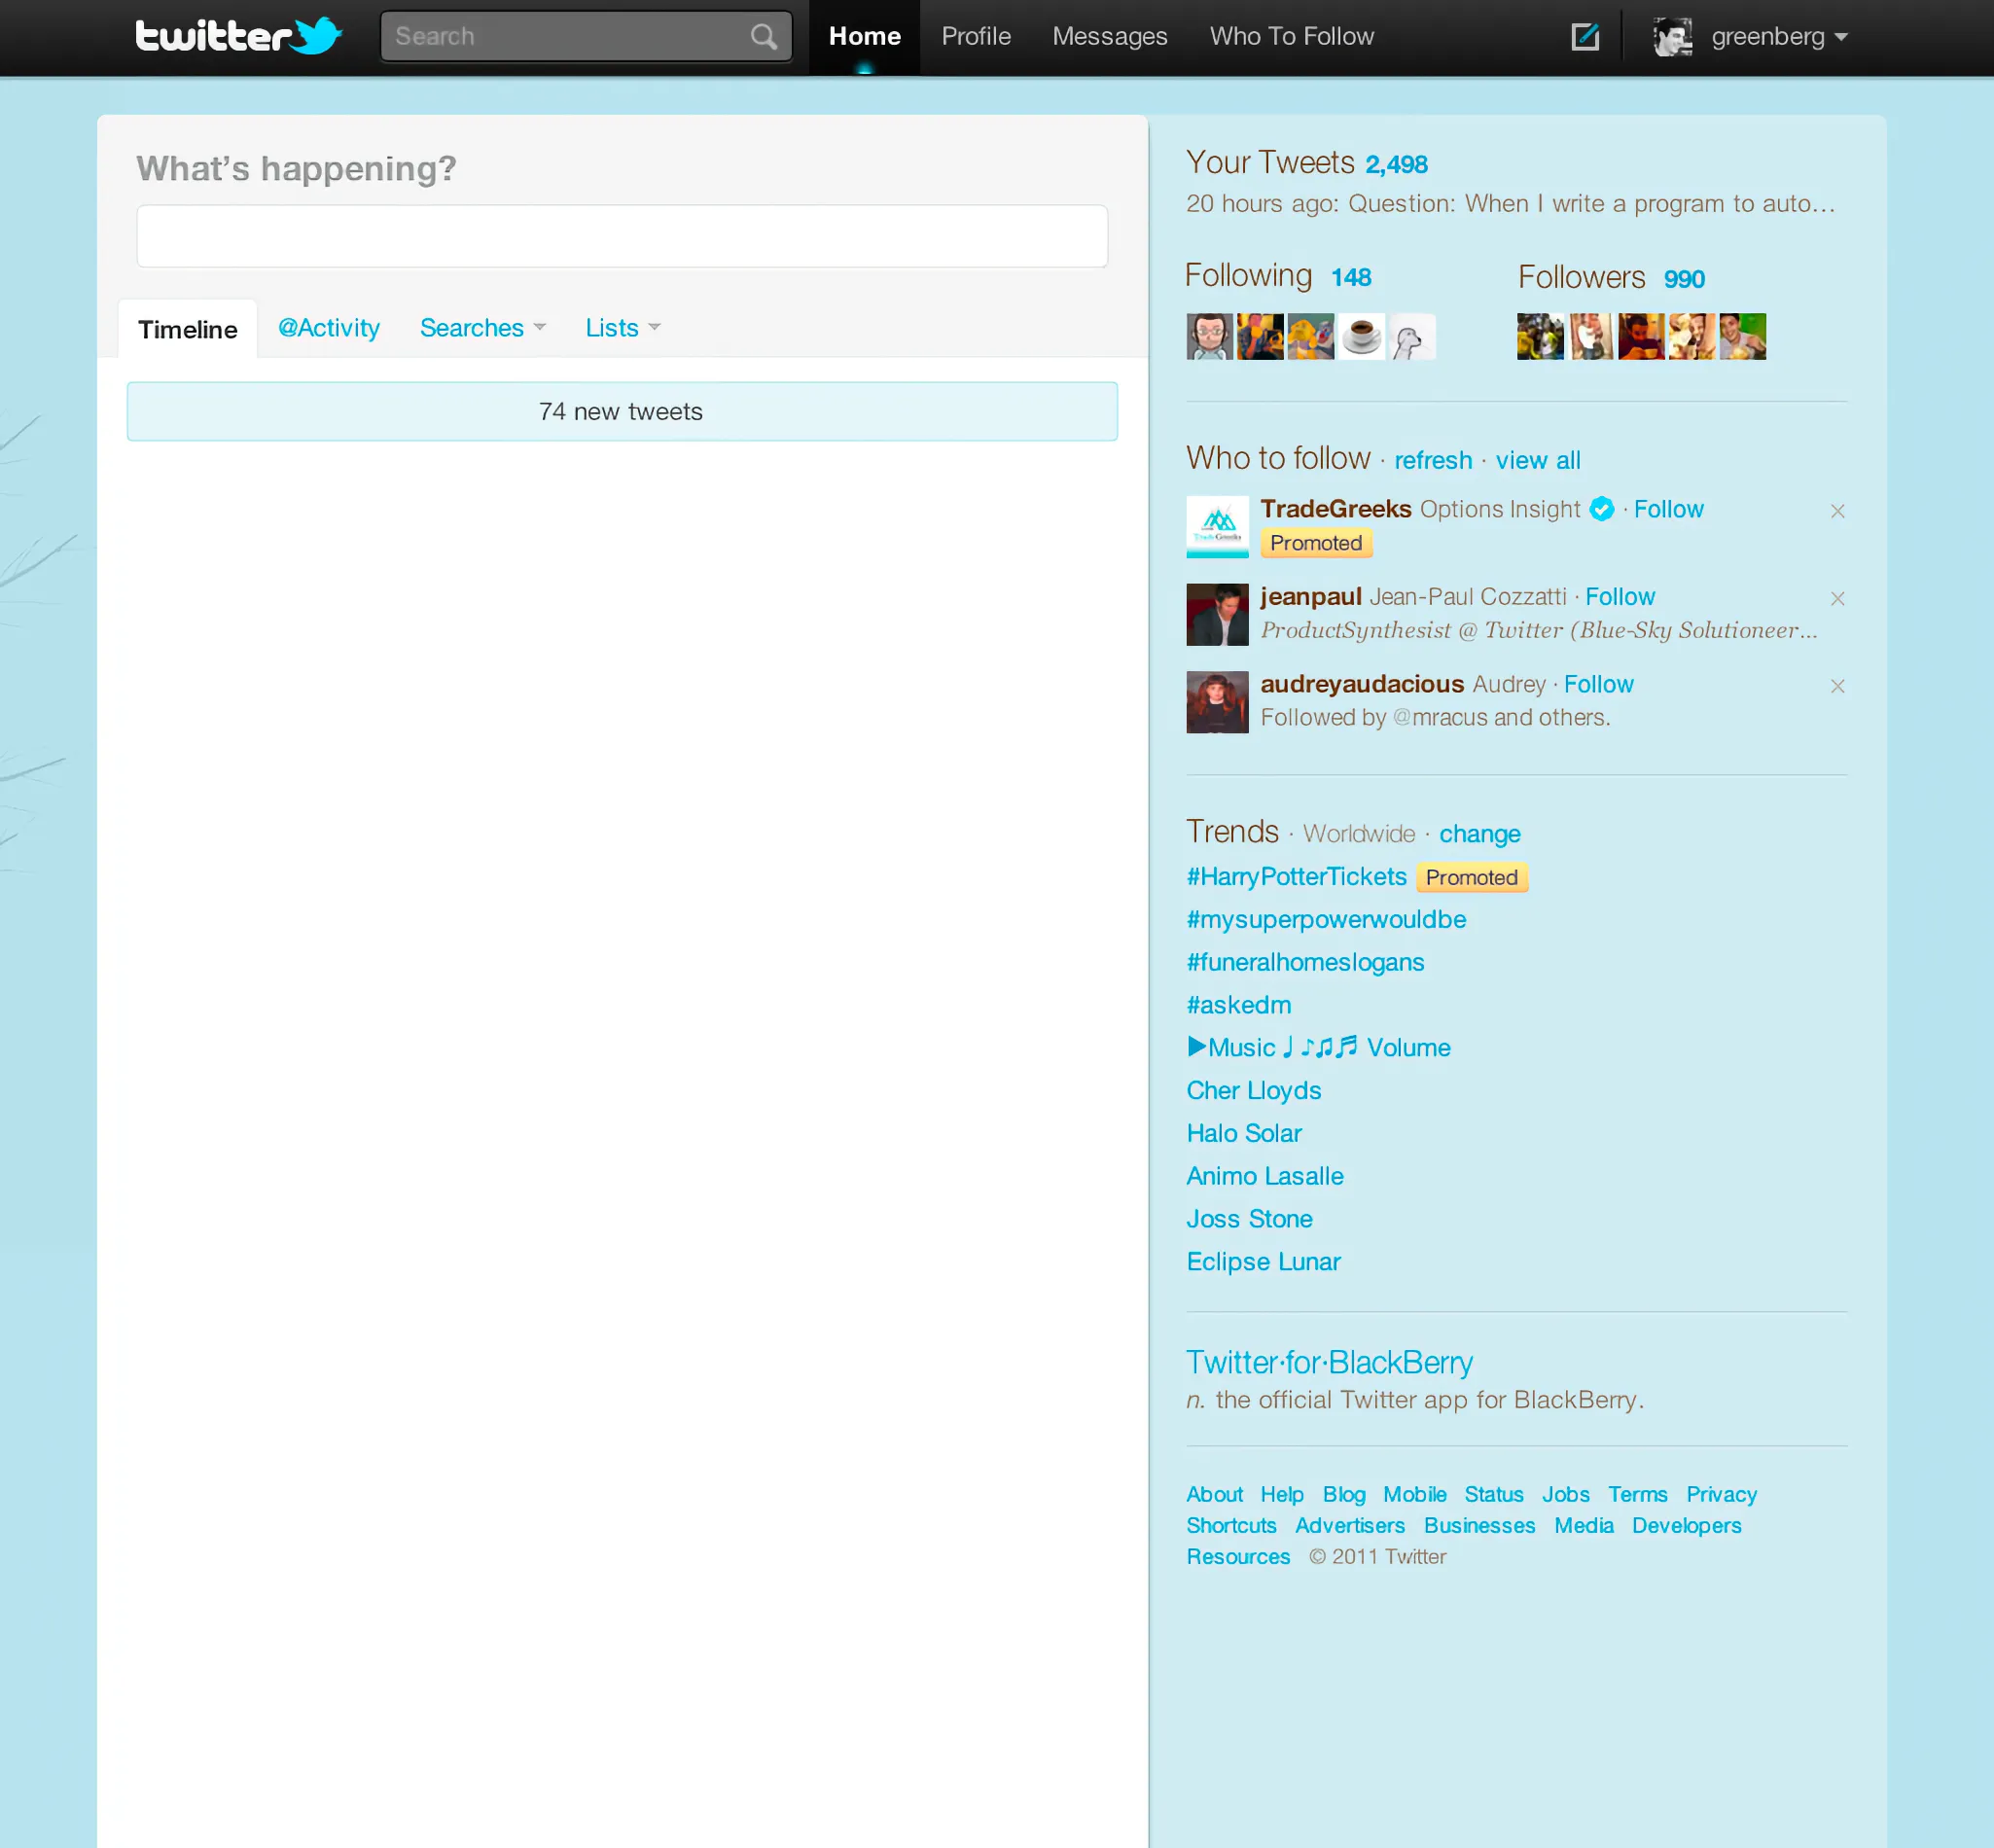Open the Followers count 990
Image resolution: width=1994 pixels, height=1848 pixels.
tap(1684, 279)
